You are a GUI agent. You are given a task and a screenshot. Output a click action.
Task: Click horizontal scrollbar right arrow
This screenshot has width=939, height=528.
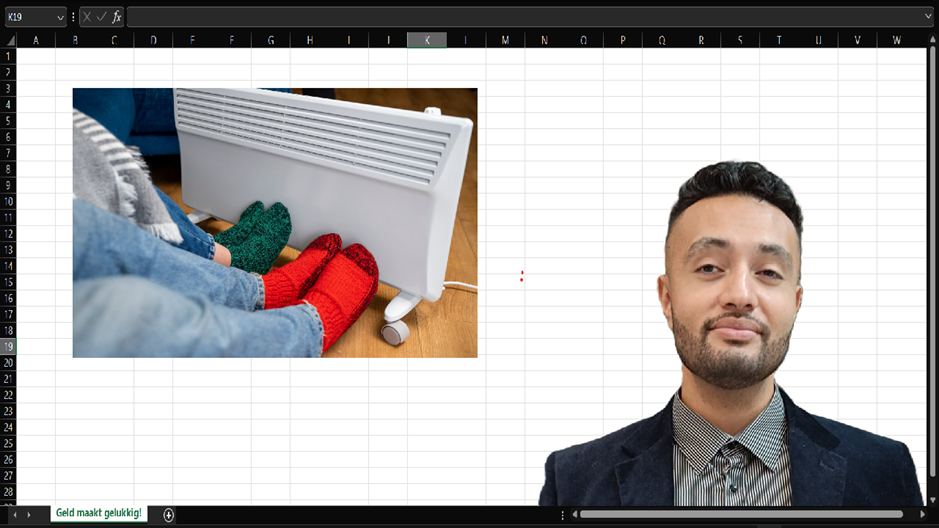click(922, 514)
